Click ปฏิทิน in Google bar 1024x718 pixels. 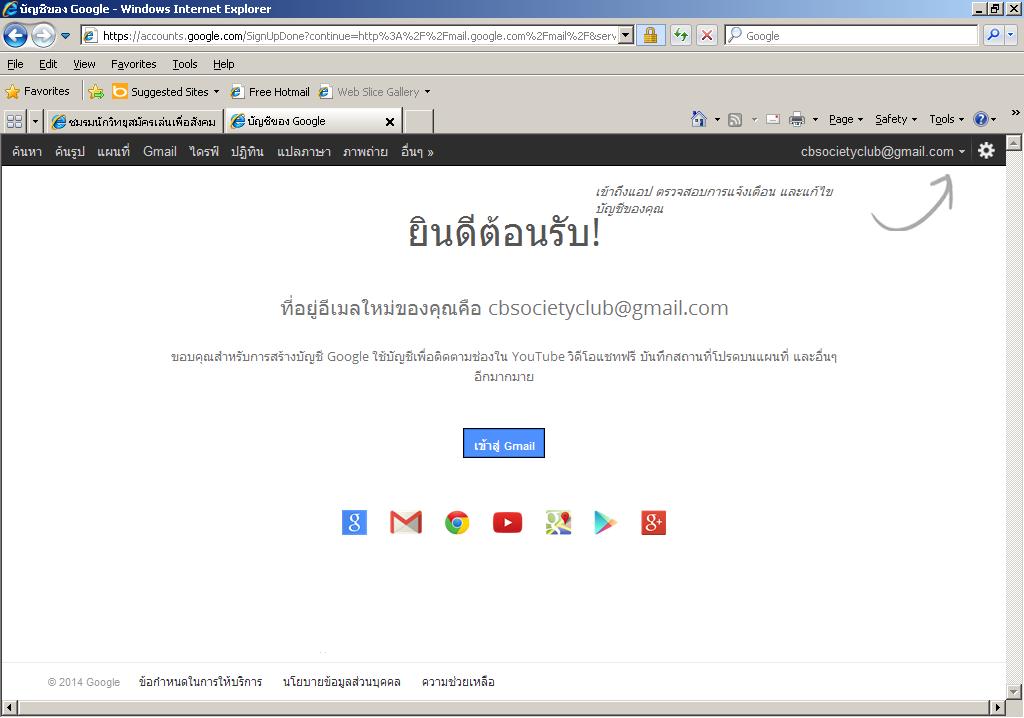point(247,152)
